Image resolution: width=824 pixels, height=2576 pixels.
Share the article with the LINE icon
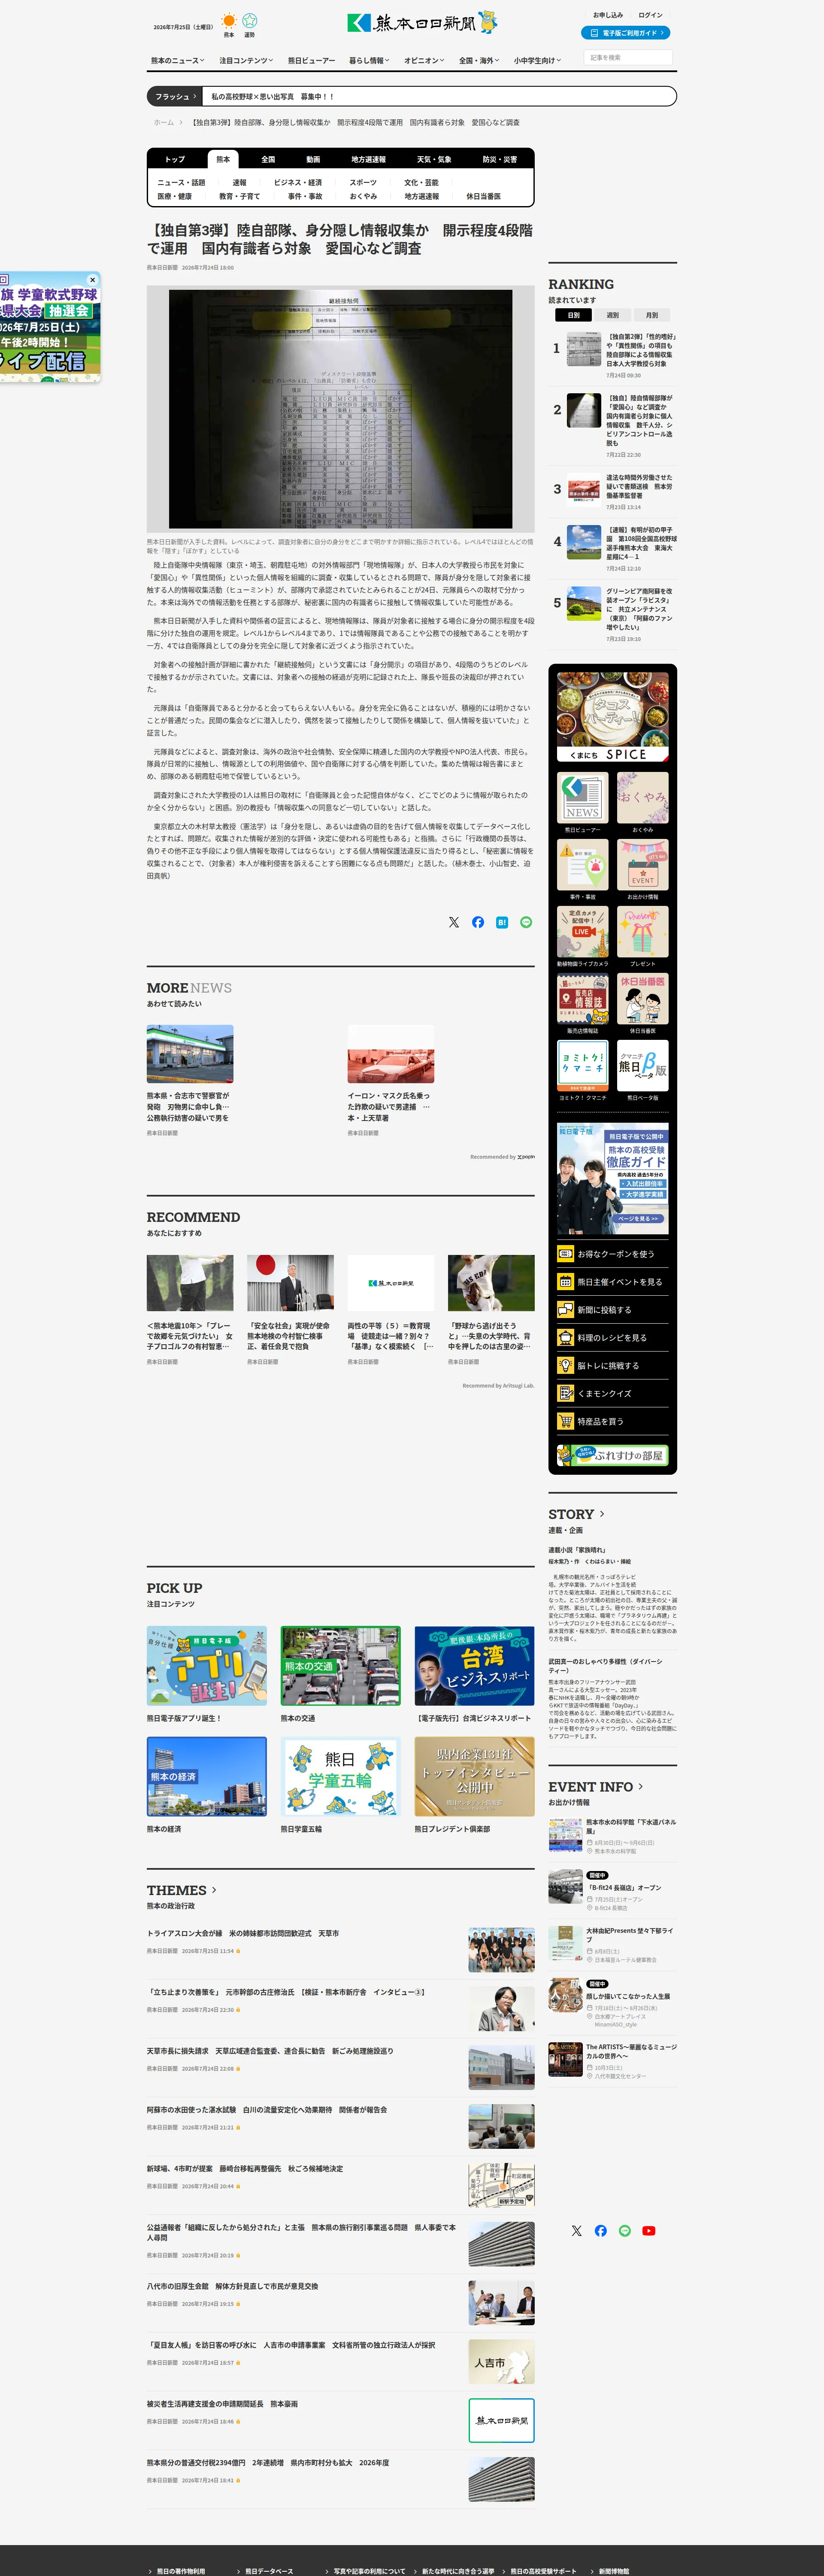(x=526, y=922)
